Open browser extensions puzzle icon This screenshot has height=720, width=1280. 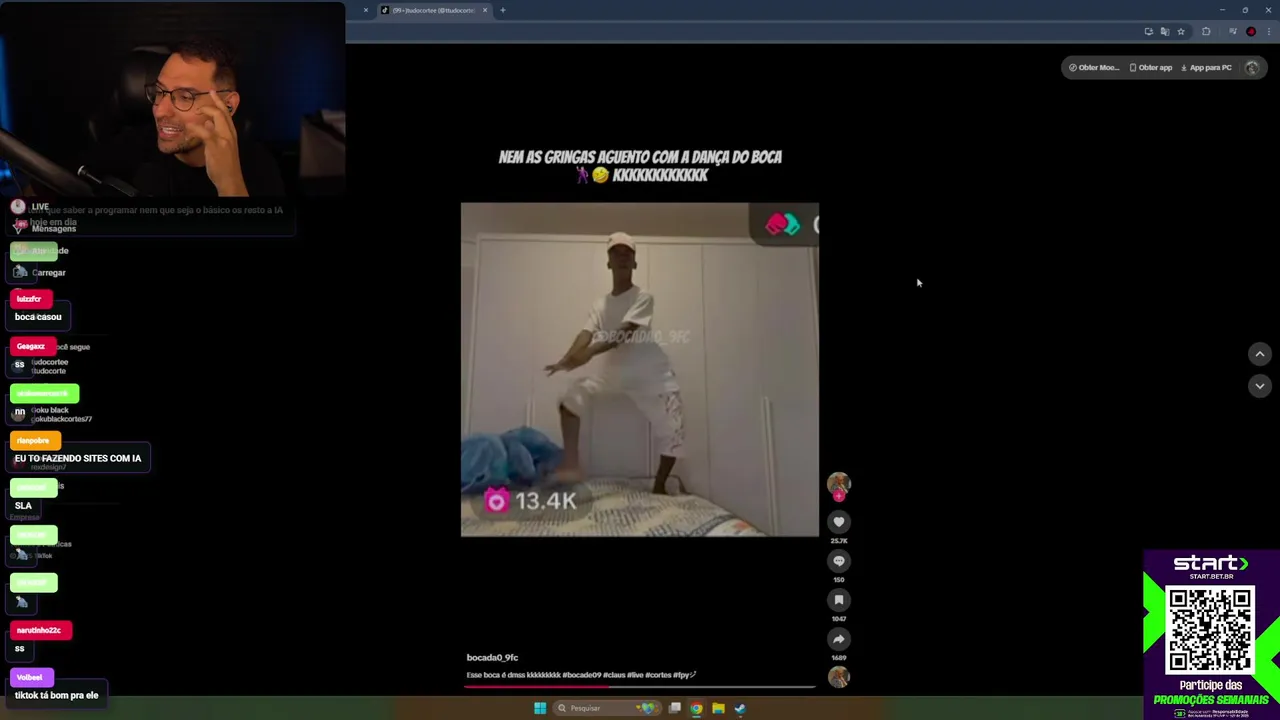click(1206, 31)
